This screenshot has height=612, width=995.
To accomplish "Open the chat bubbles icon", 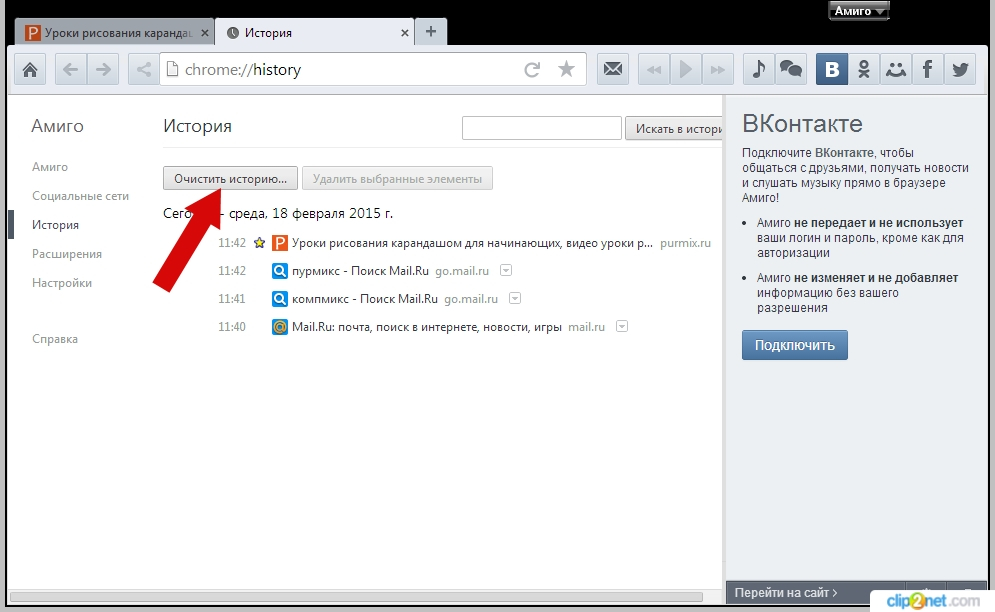I will (790, 69).
